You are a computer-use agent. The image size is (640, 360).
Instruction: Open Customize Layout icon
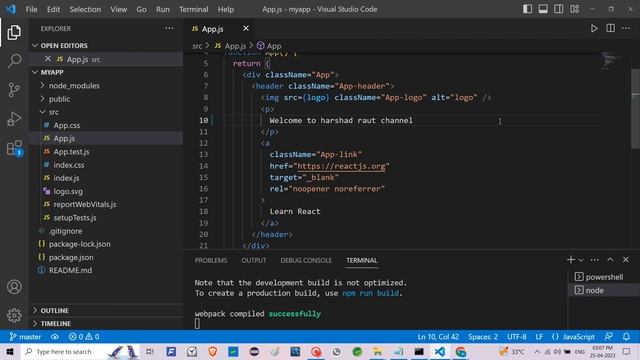pos(574,9)
